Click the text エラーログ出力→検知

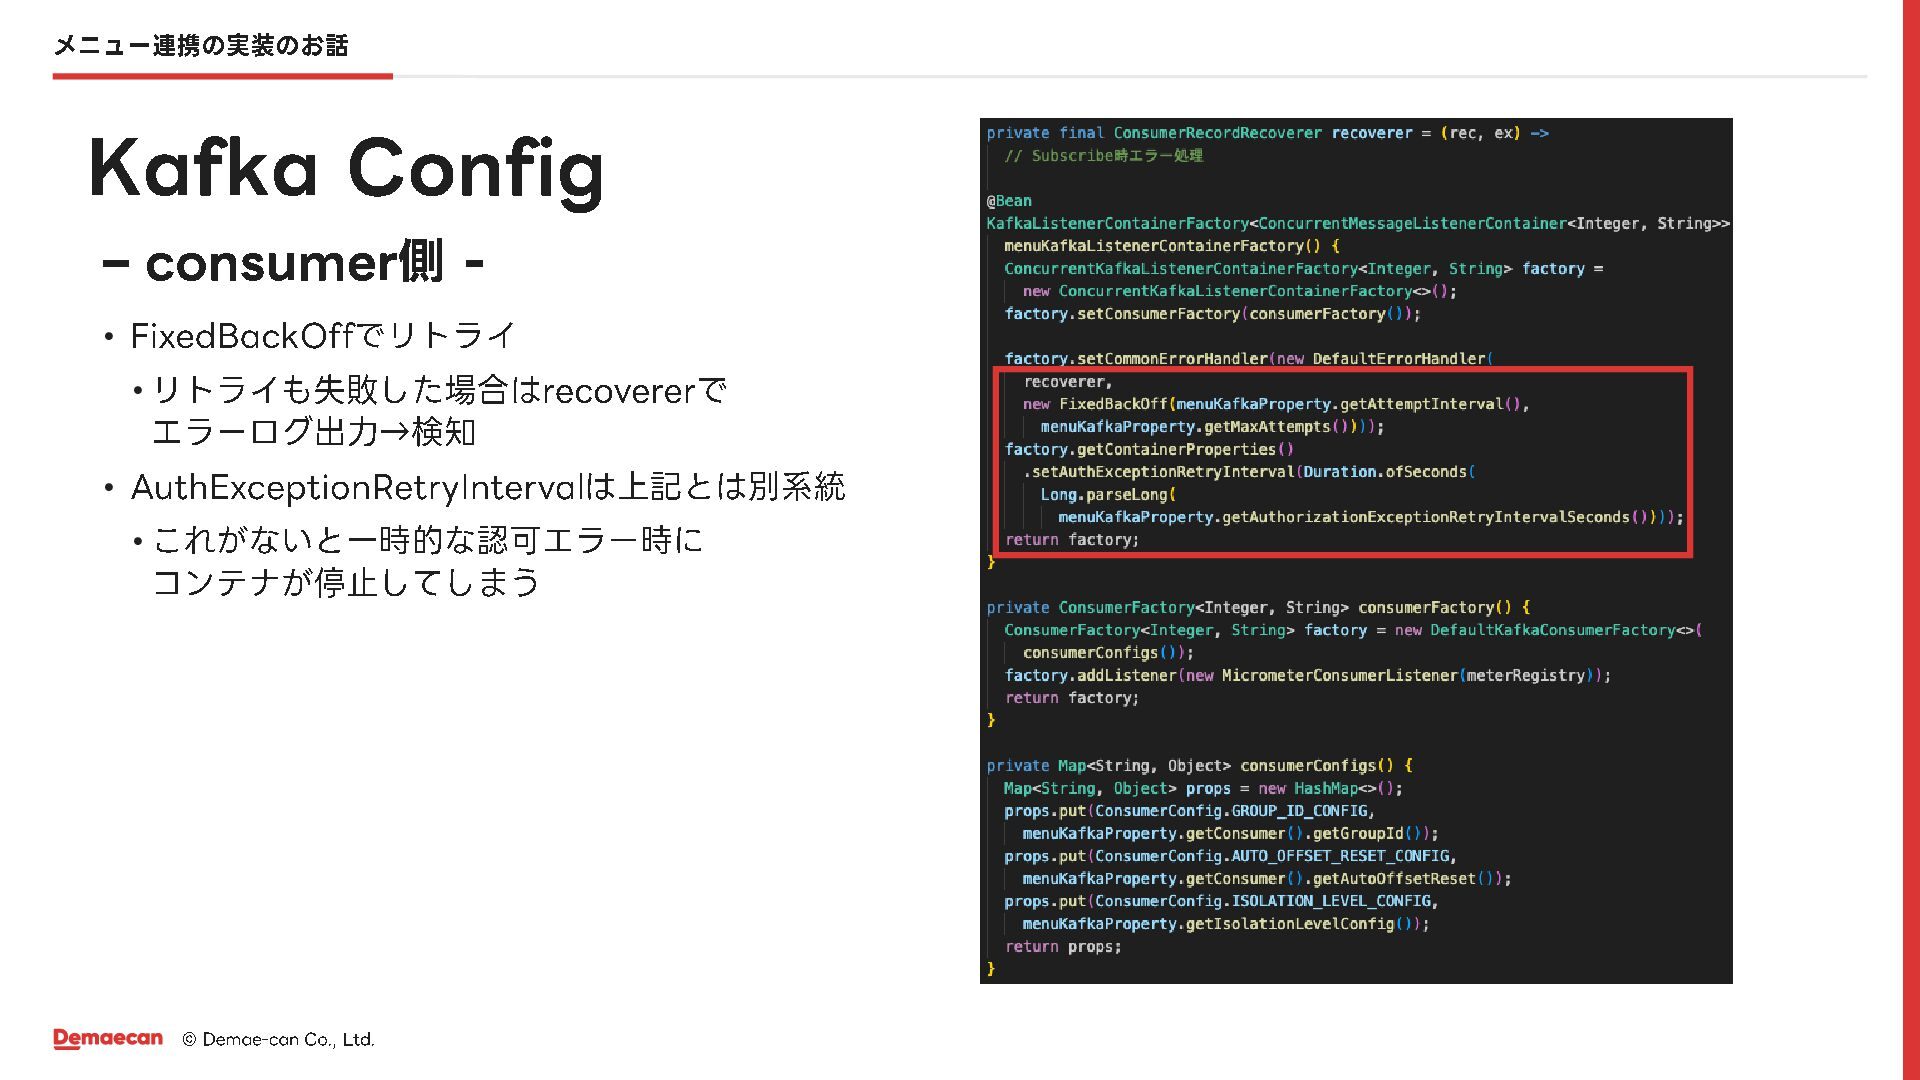click(314, 432)
